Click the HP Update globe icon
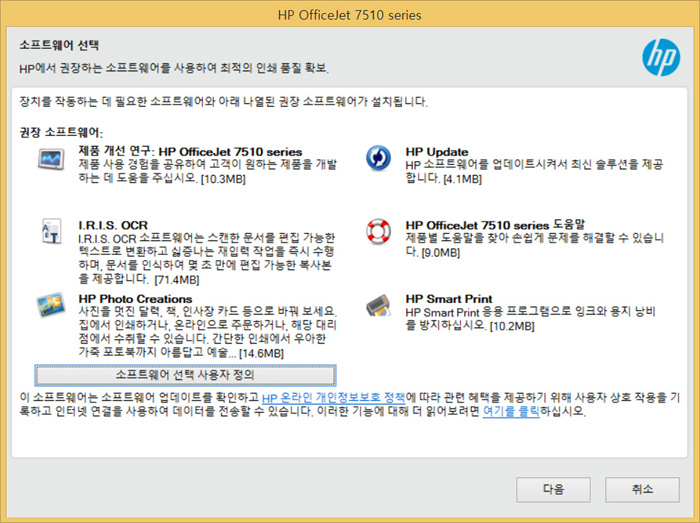 tap(378, 159)
